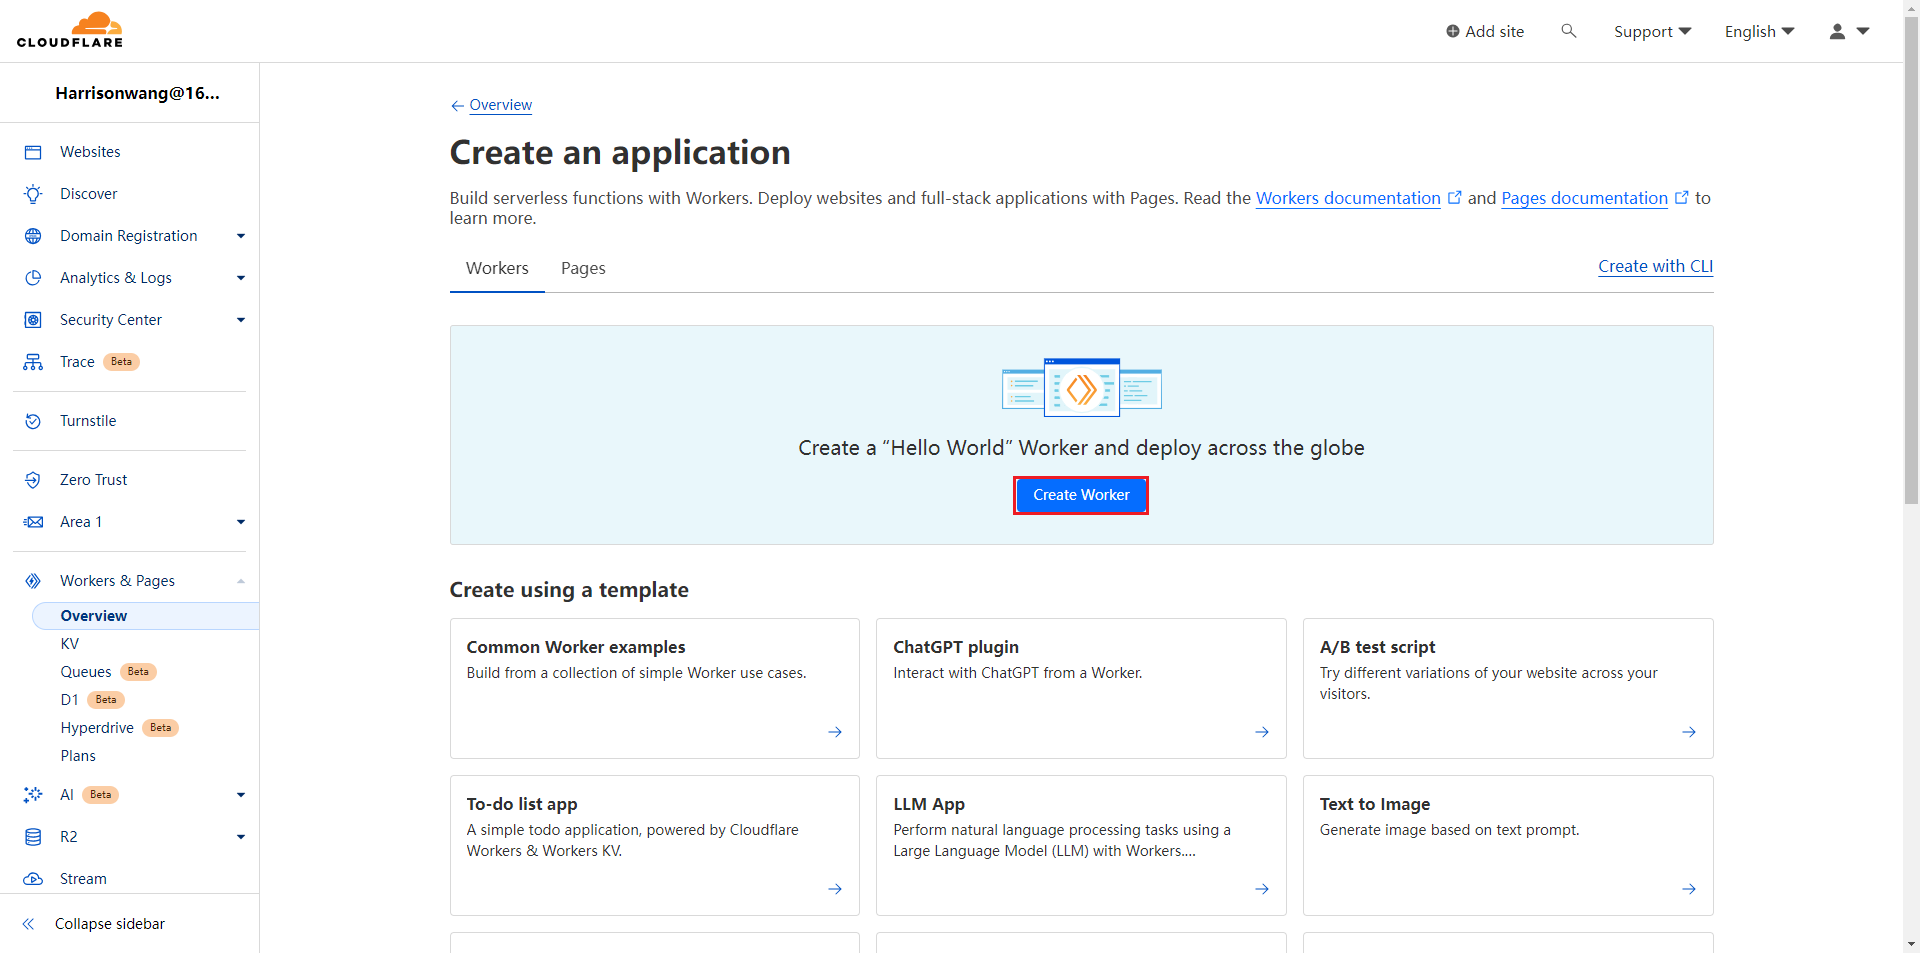This screenshot has width=1920, height=953.
Task: Expand the Domain Registration menu
Action: [240, 236]
